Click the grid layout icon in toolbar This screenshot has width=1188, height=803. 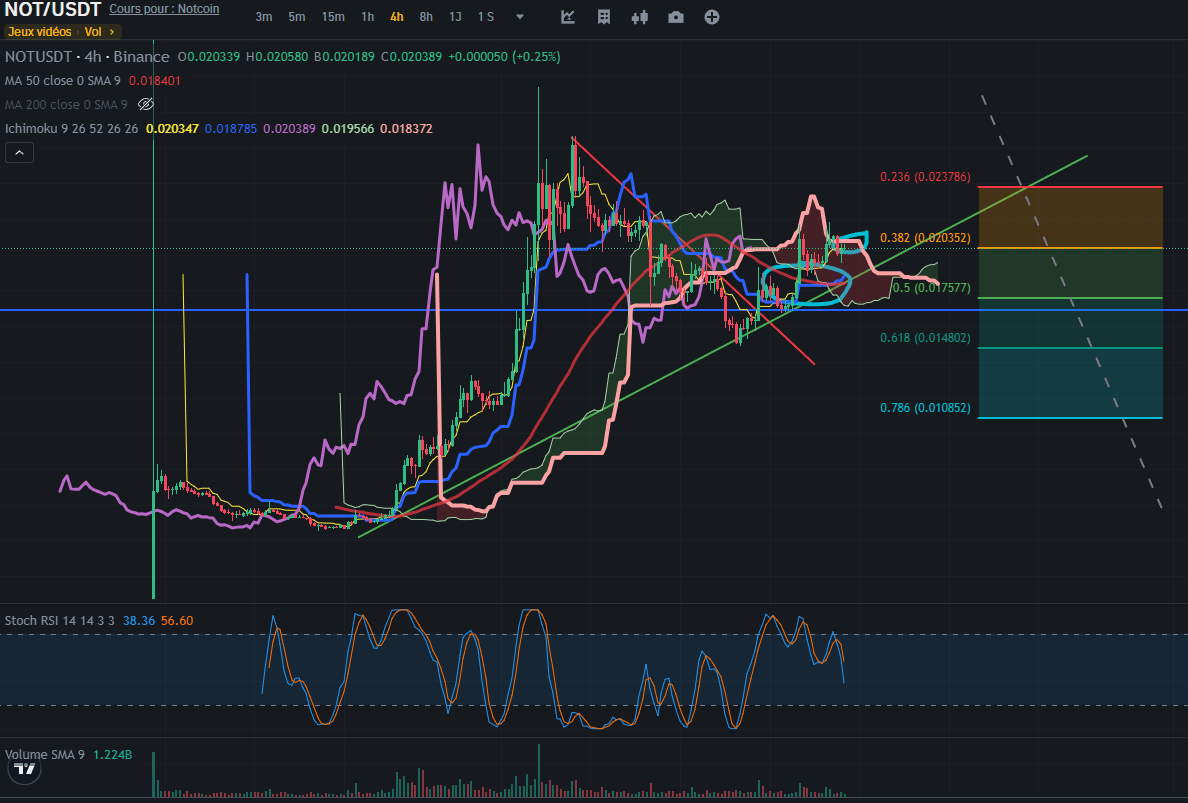coord(604,17)
